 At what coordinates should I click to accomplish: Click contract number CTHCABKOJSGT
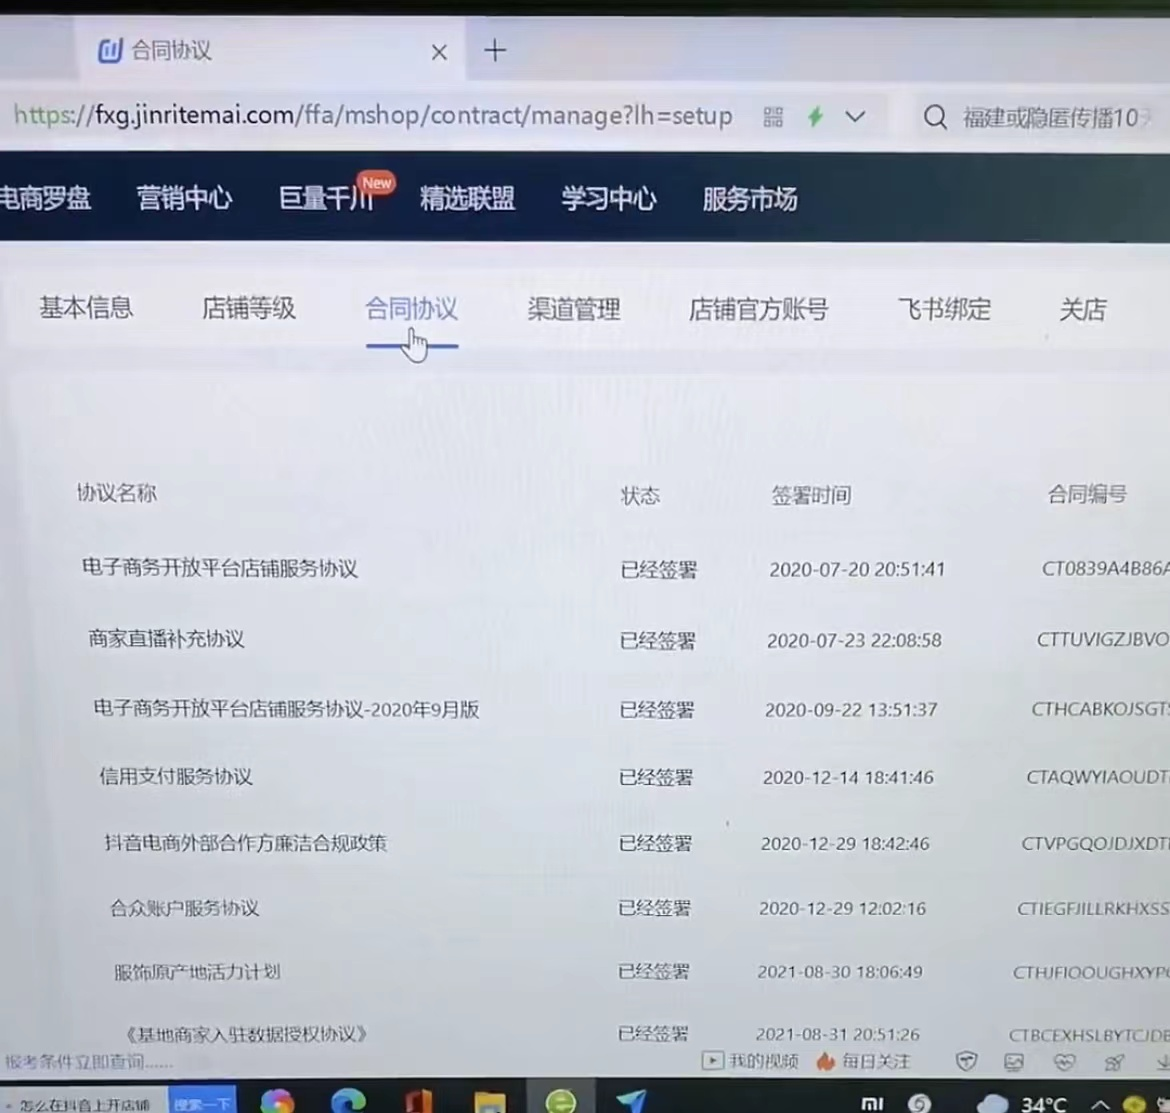(x=1101, y=709)
